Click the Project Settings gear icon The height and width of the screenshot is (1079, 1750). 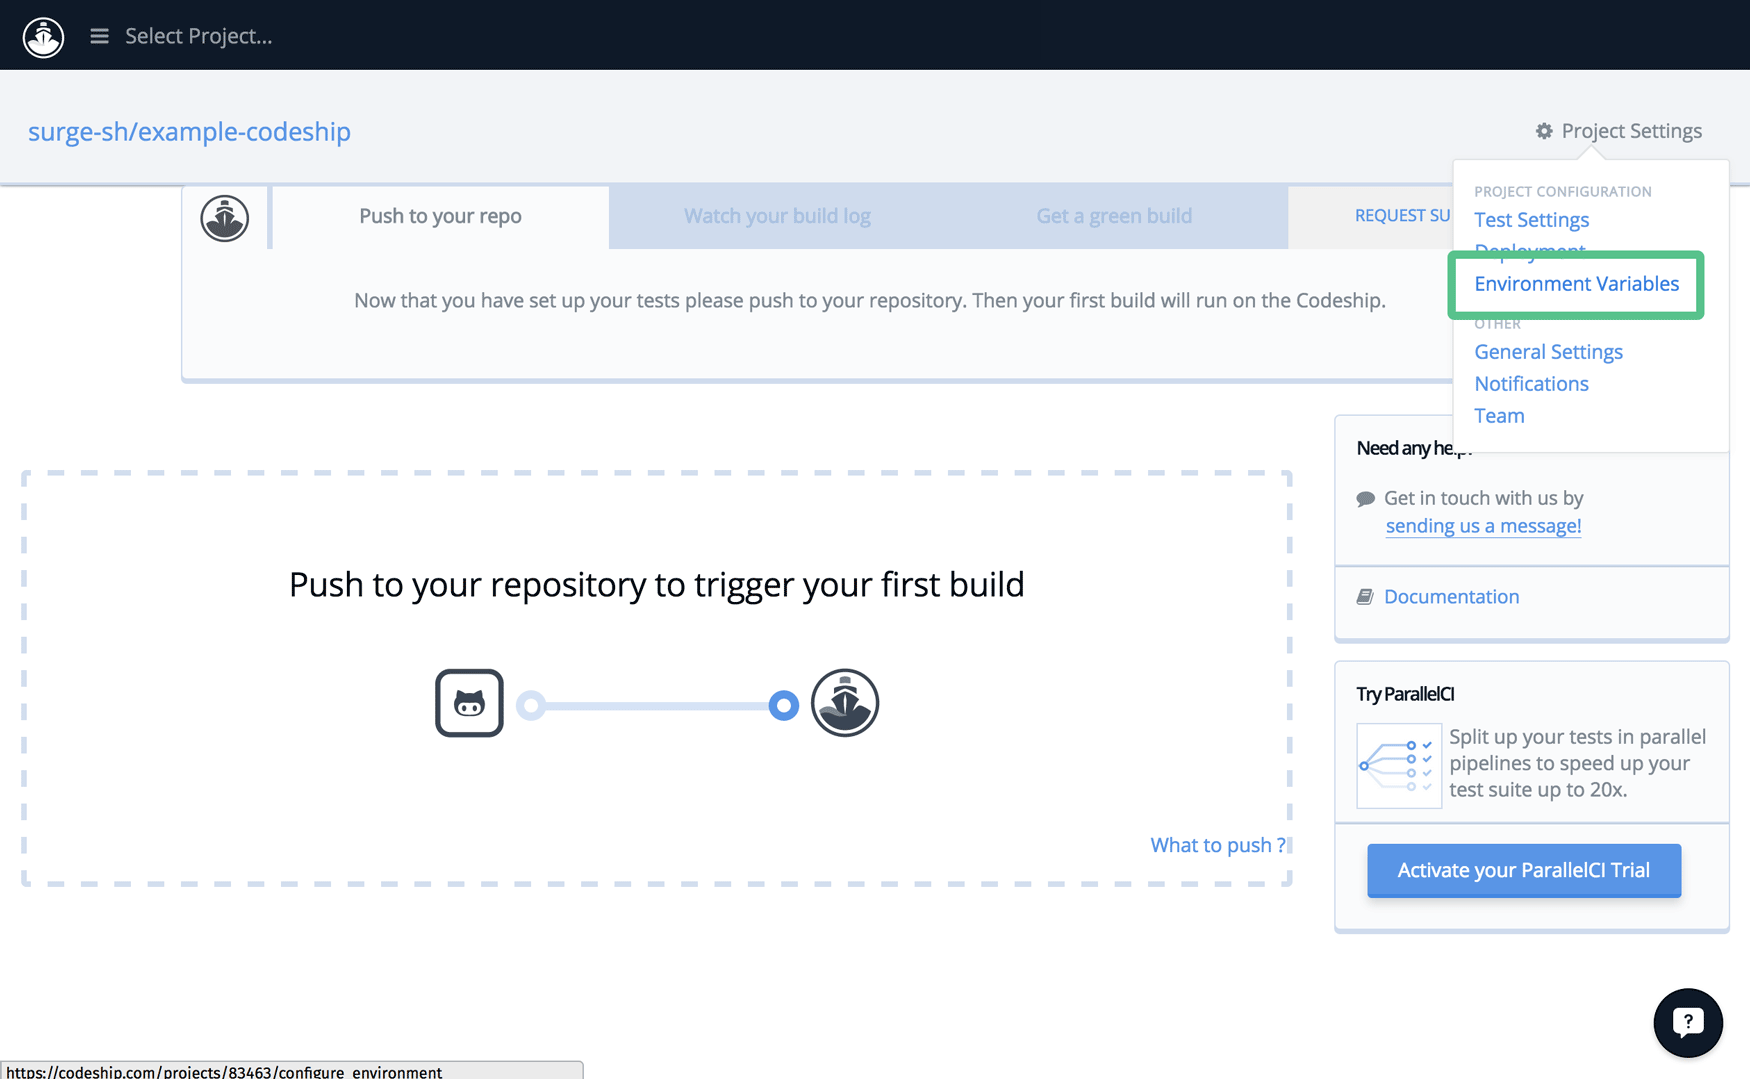(x=1544, y=131)
